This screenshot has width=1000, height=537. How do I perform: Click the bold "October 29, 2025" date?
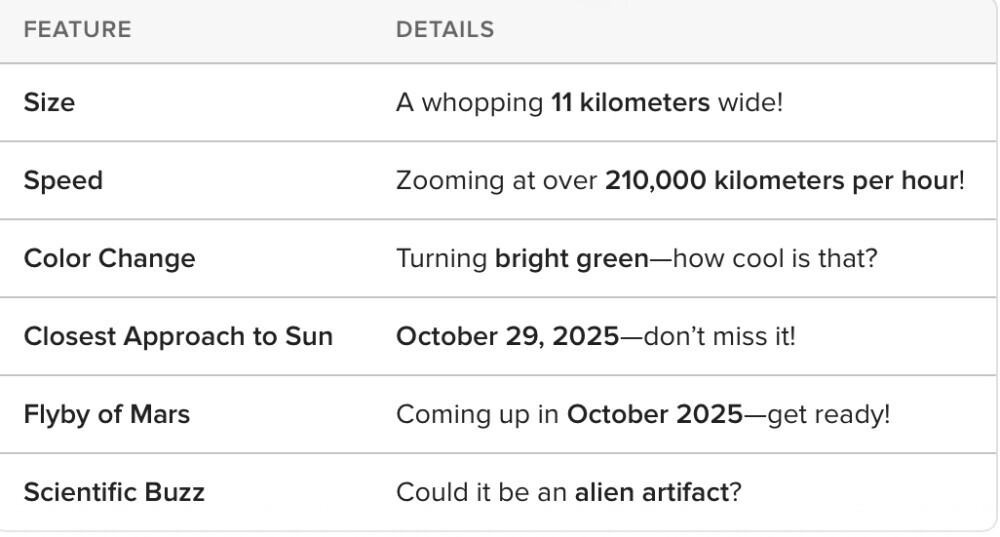tap(507, 336)
